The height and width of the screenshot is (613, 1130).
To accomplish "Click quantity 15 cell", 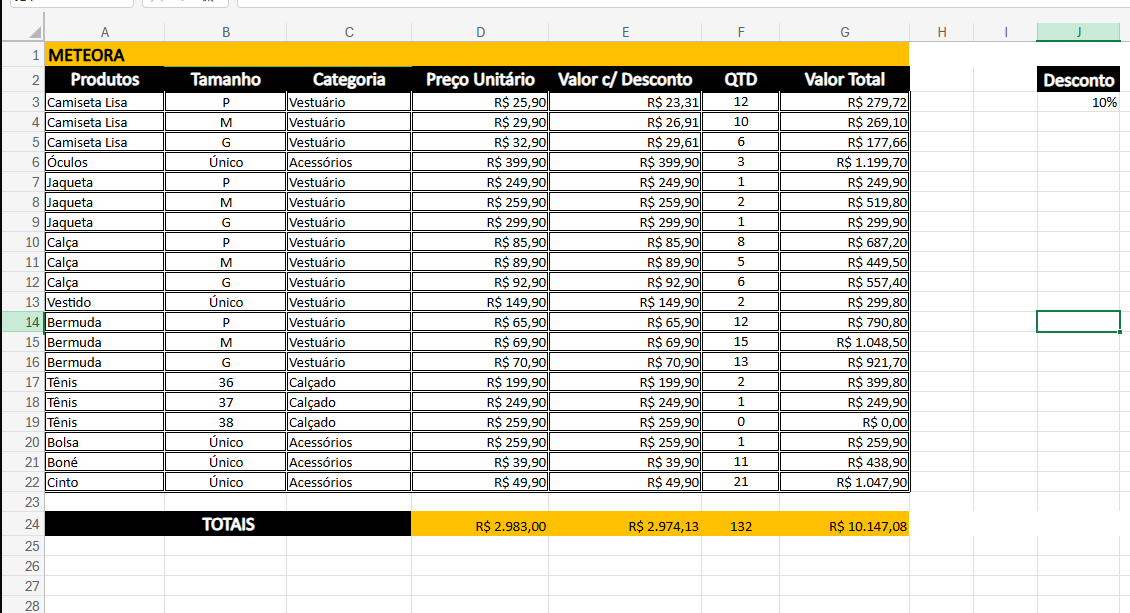I will [x=741, y=342].
